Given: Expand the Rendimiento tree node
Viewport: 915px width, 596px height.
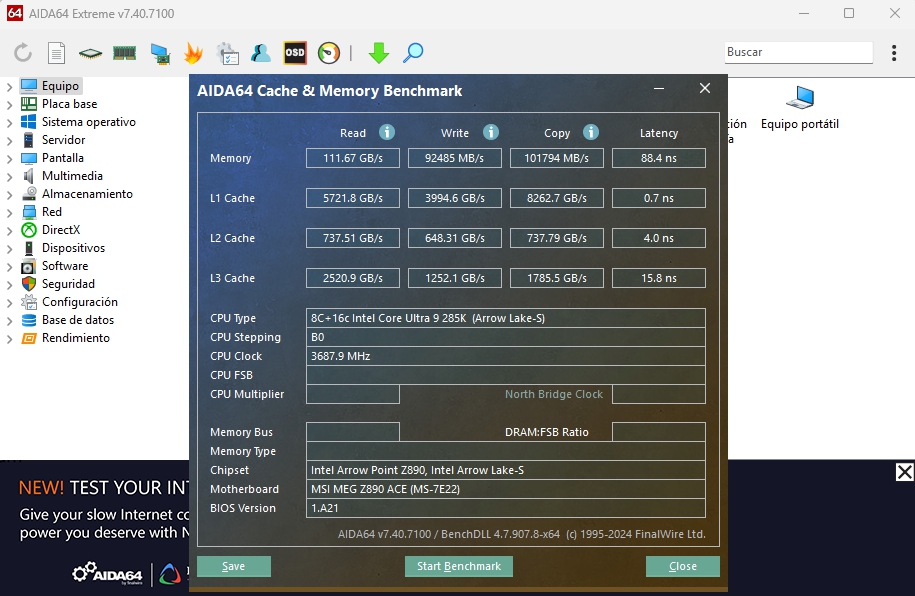Looking at the screenshot, I should coord(9,340).
